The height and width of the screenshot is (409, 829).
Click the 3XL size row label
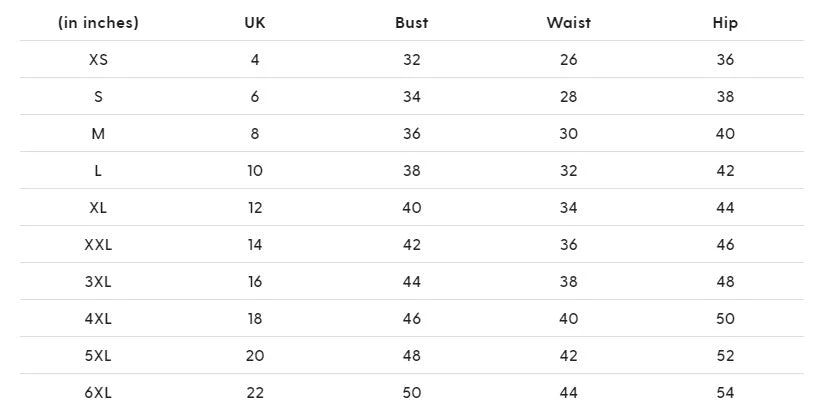pyautogui.click(x=98, y=282)
